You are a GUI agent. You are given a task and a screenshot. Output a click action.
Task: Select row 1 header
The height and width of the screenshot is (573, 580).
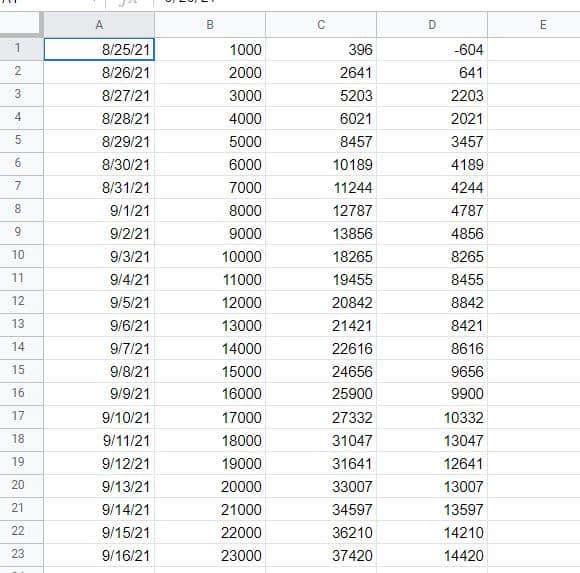coord(21,49)
